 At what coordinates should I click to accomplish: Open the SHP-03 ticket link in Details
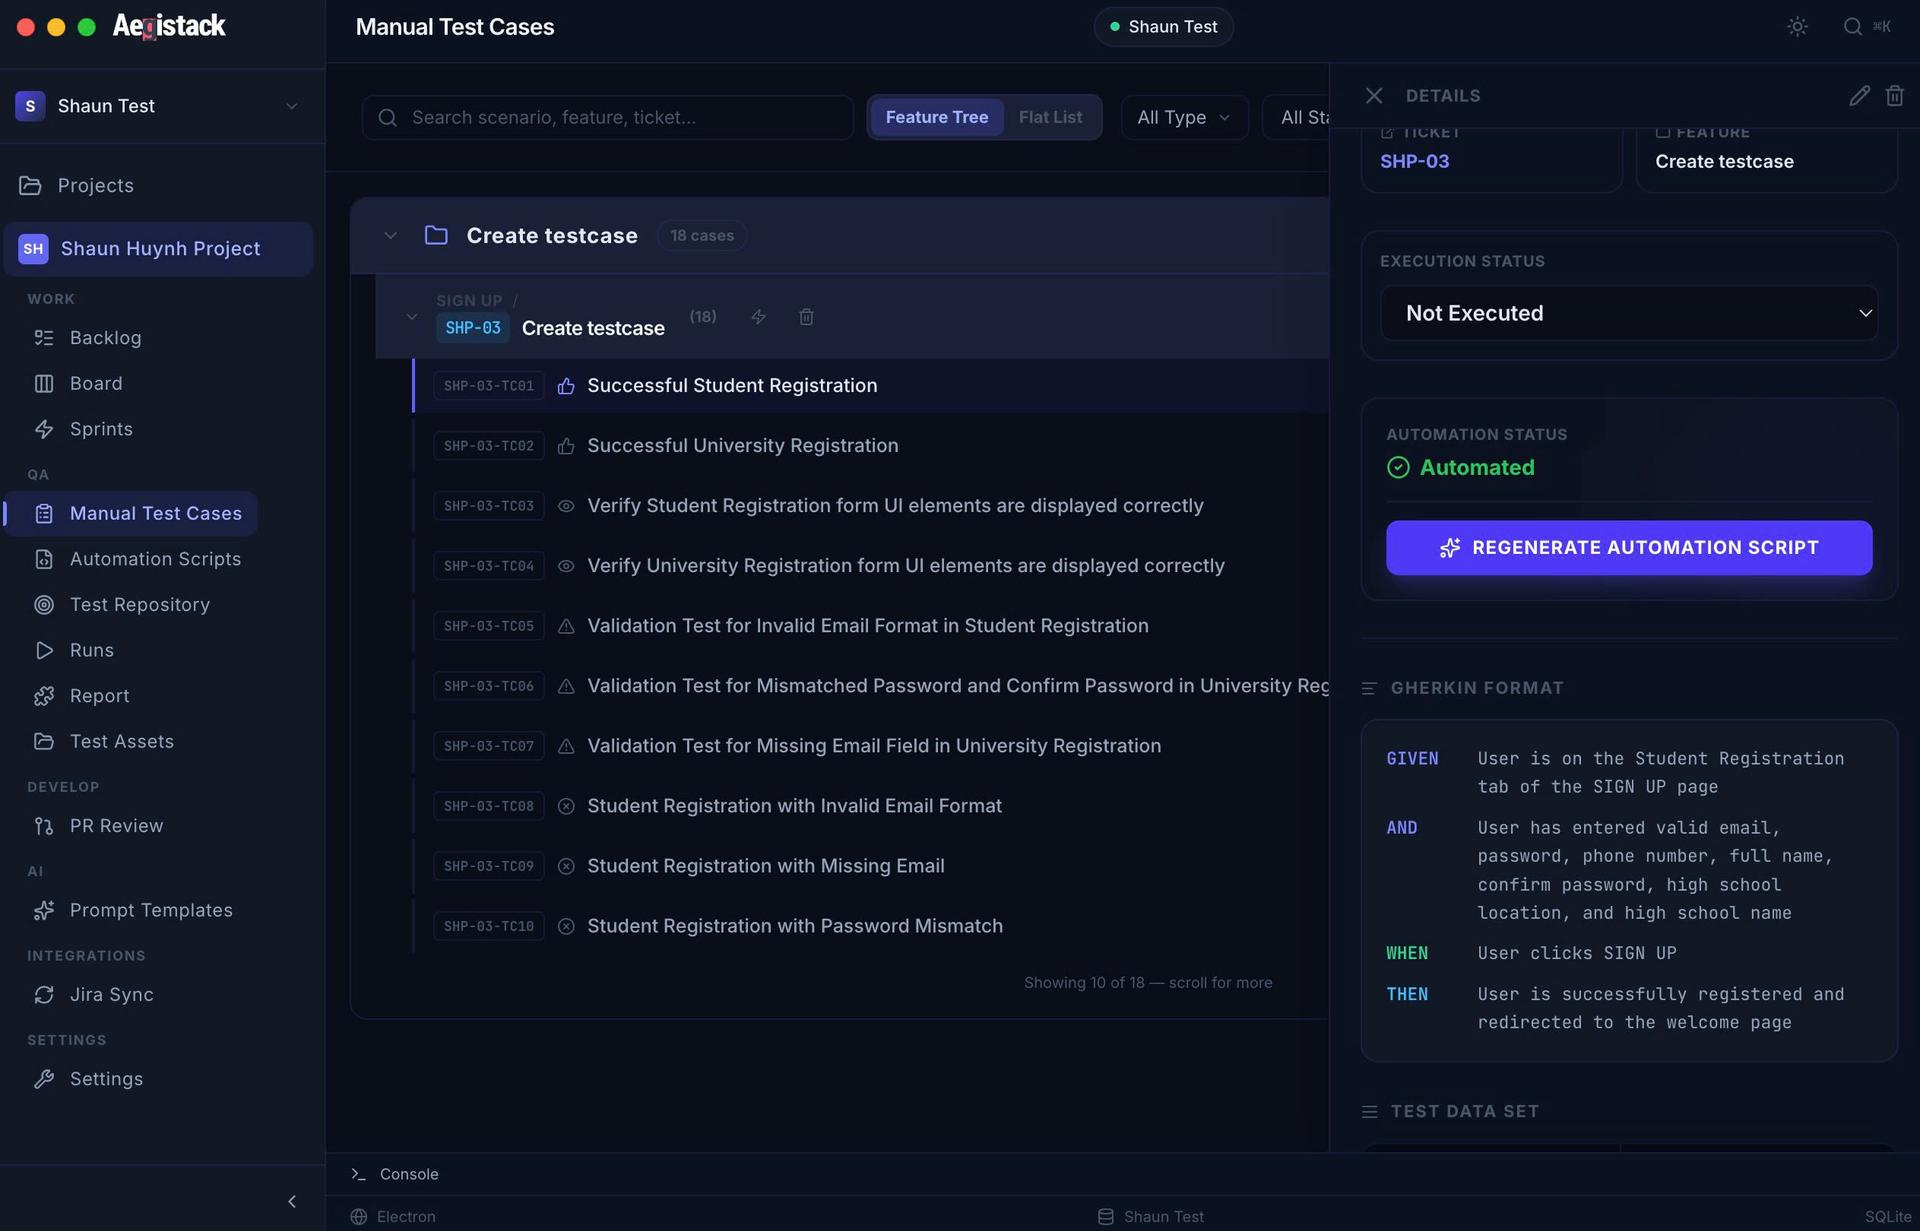tap(1414, 161)
